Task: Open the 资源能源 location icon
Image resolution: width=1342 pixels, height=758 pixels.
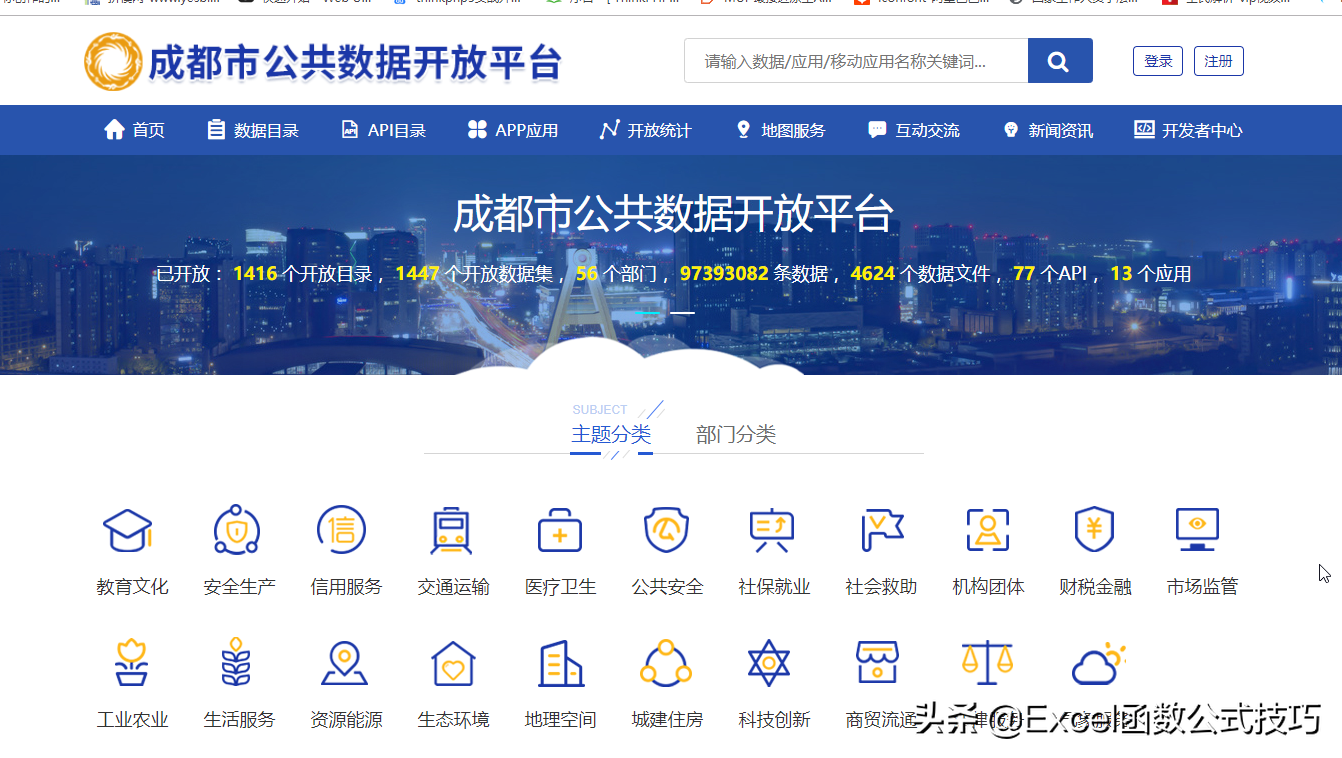Action: click(345, 663)
